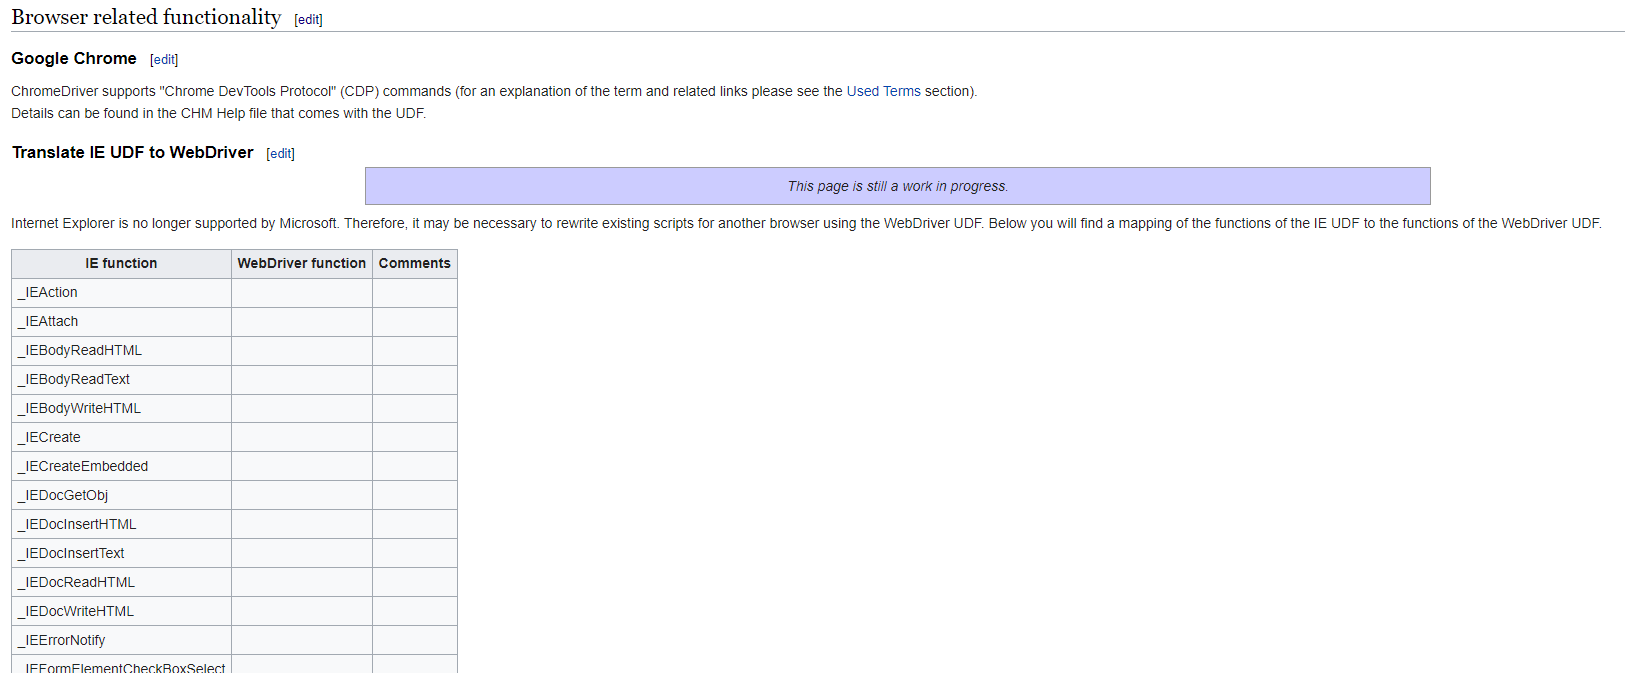Viewport: 1625px width, 673px height.
Task: Click the _IEAttach table cell
Action: [121, 322]
